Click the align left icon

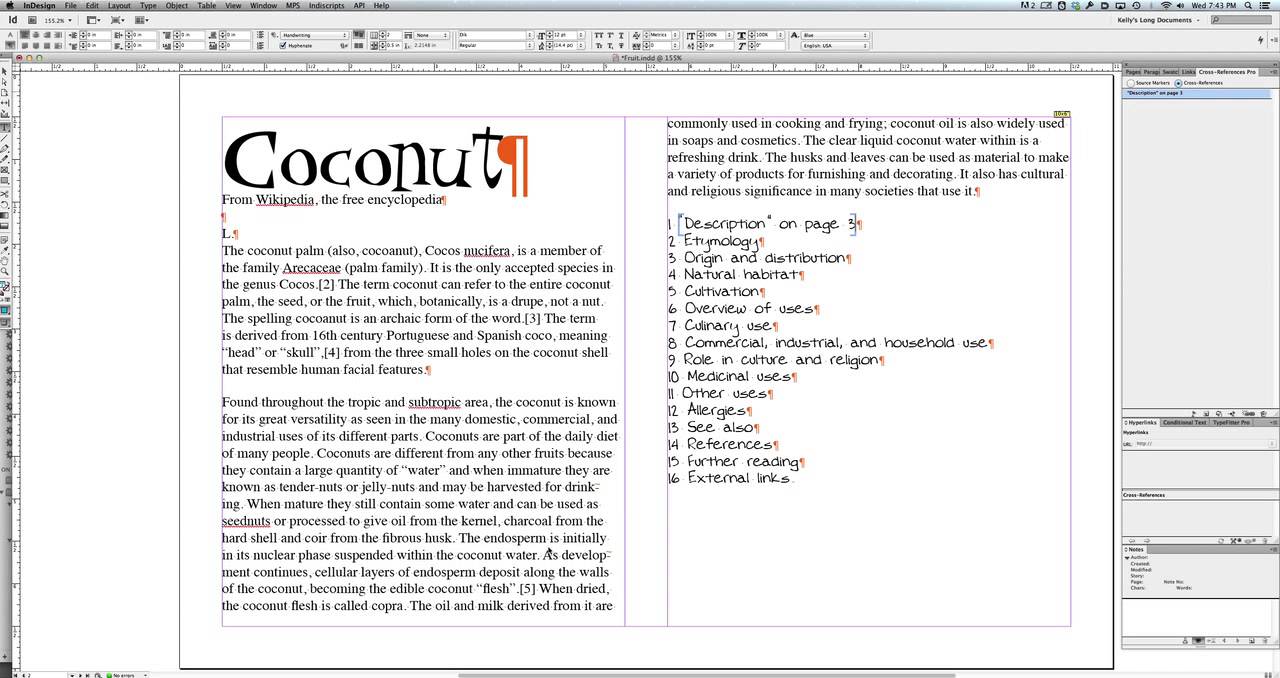coord(25,35)
